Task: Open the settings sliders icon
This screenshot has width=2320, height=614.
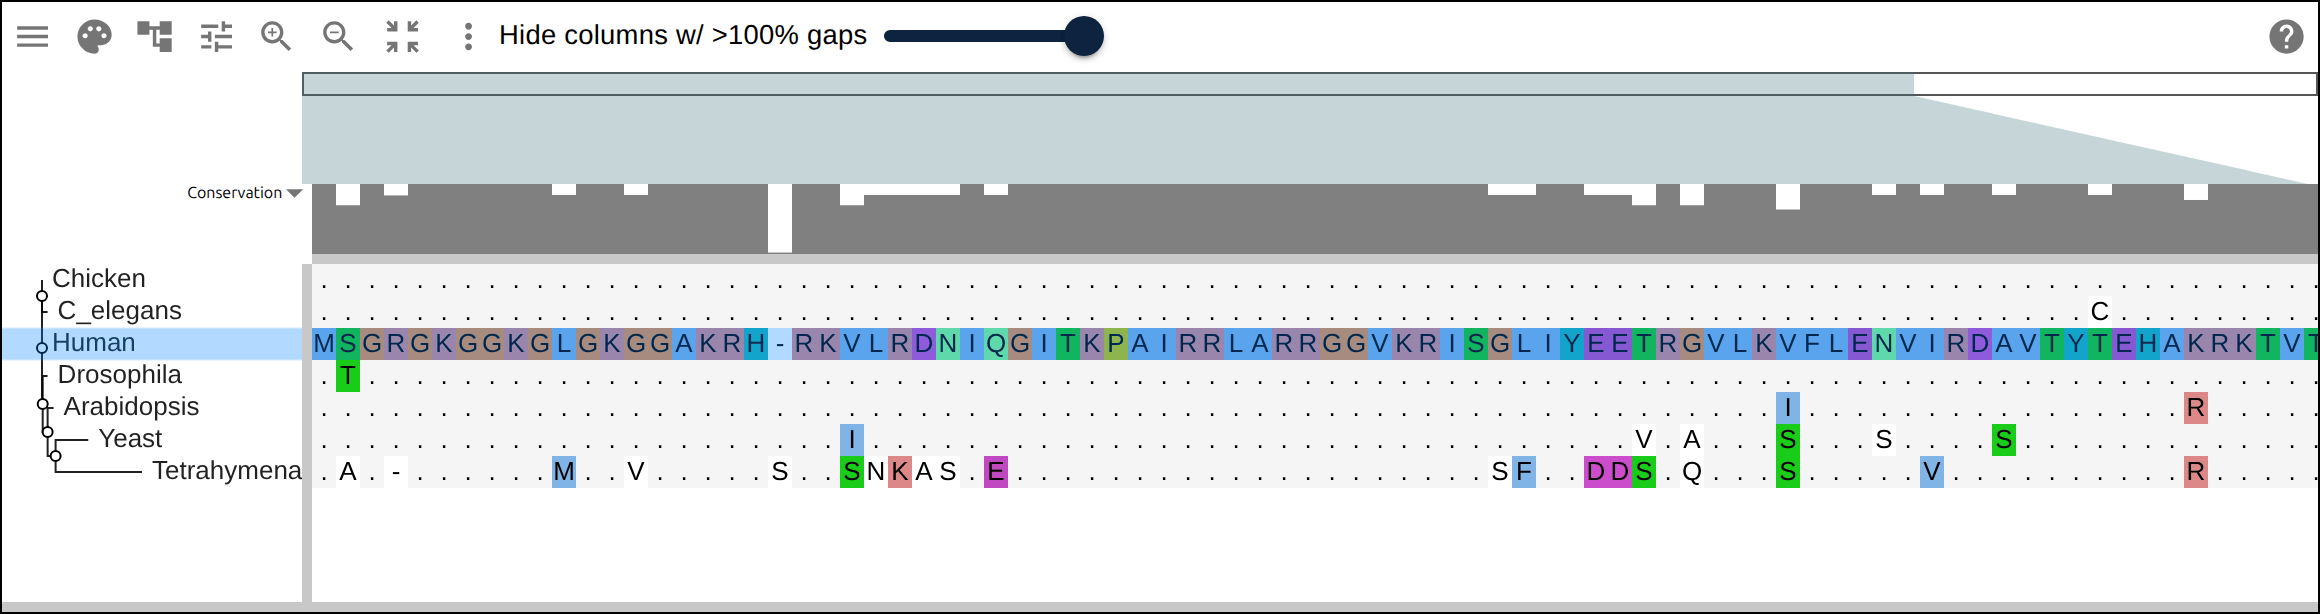Action: coord(216,37)
